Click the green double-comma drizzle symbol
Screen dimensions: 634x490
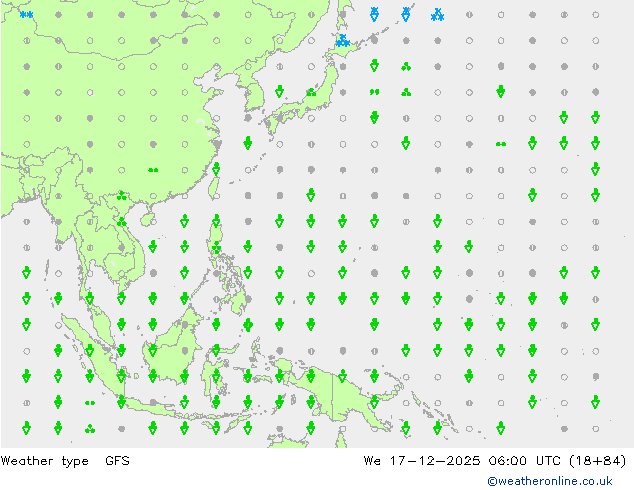pyautogui.click(x=374, y=92)
